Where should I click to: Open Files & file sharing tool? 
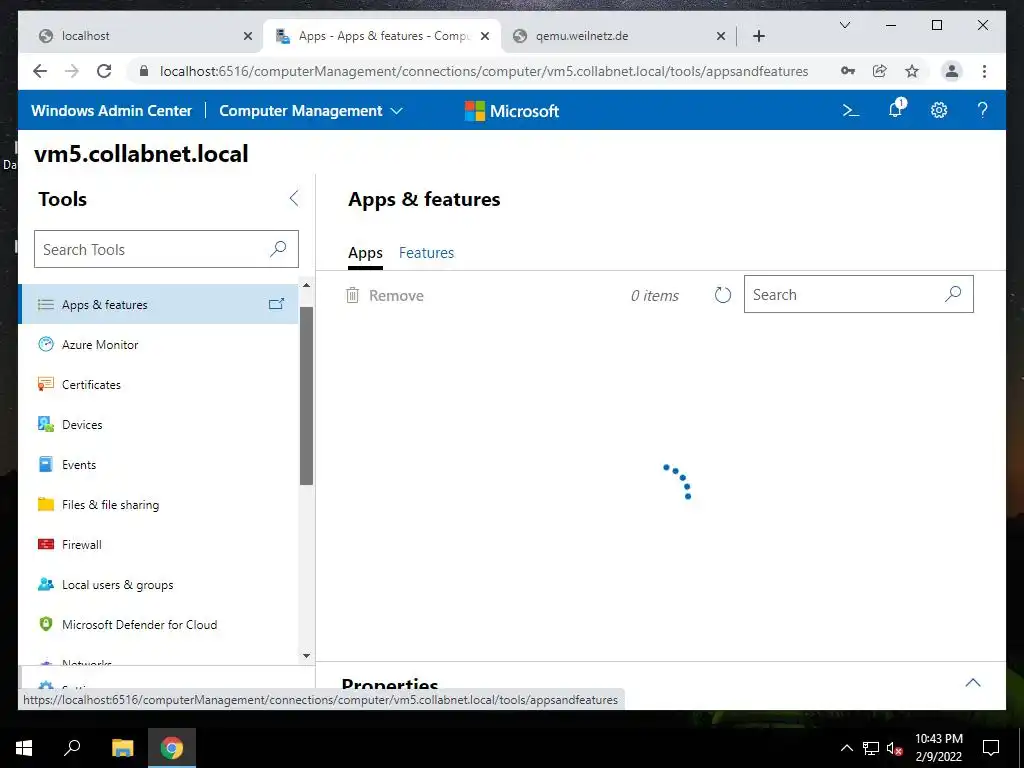(x=159, y=504)
